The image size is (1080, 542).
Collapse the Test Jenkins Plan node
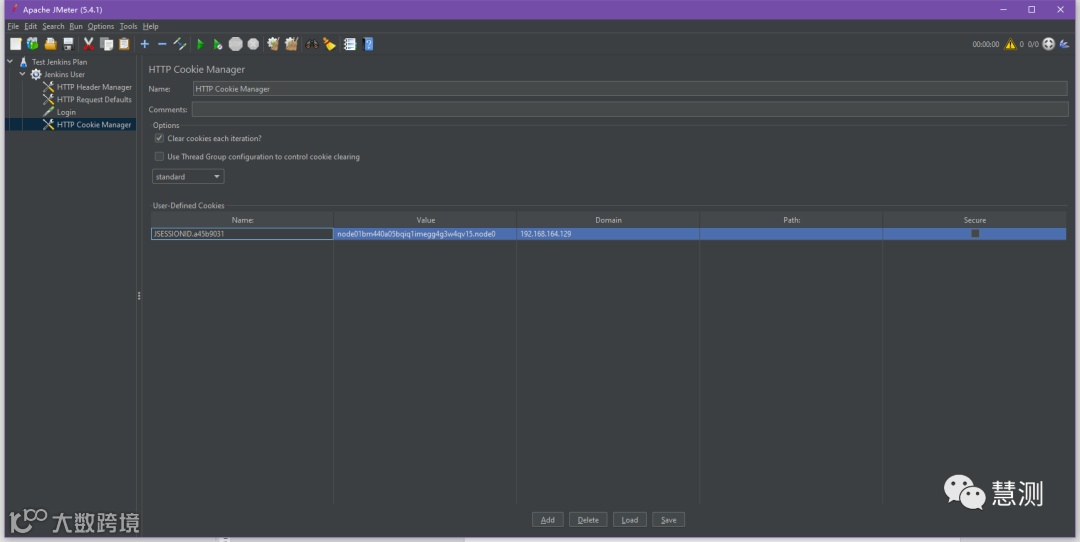tap(10, 61)
